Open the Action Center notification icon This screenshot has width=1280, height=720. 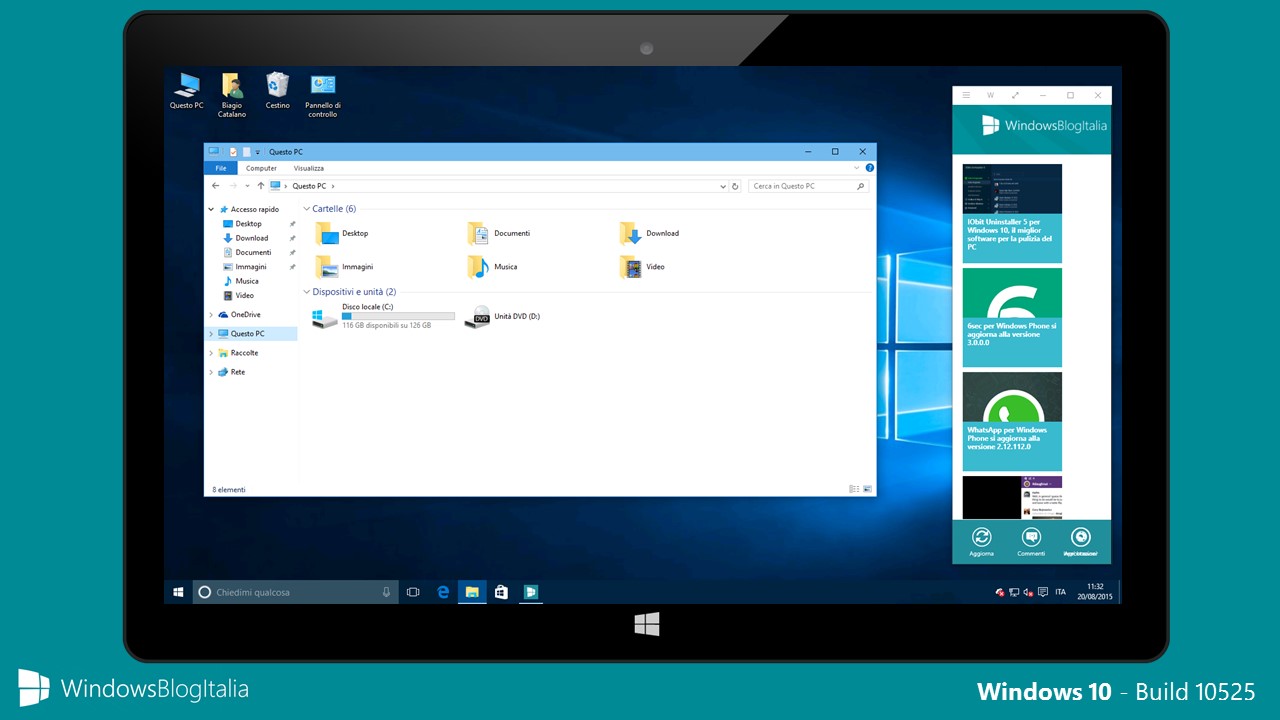click(x=1043, y=592)
